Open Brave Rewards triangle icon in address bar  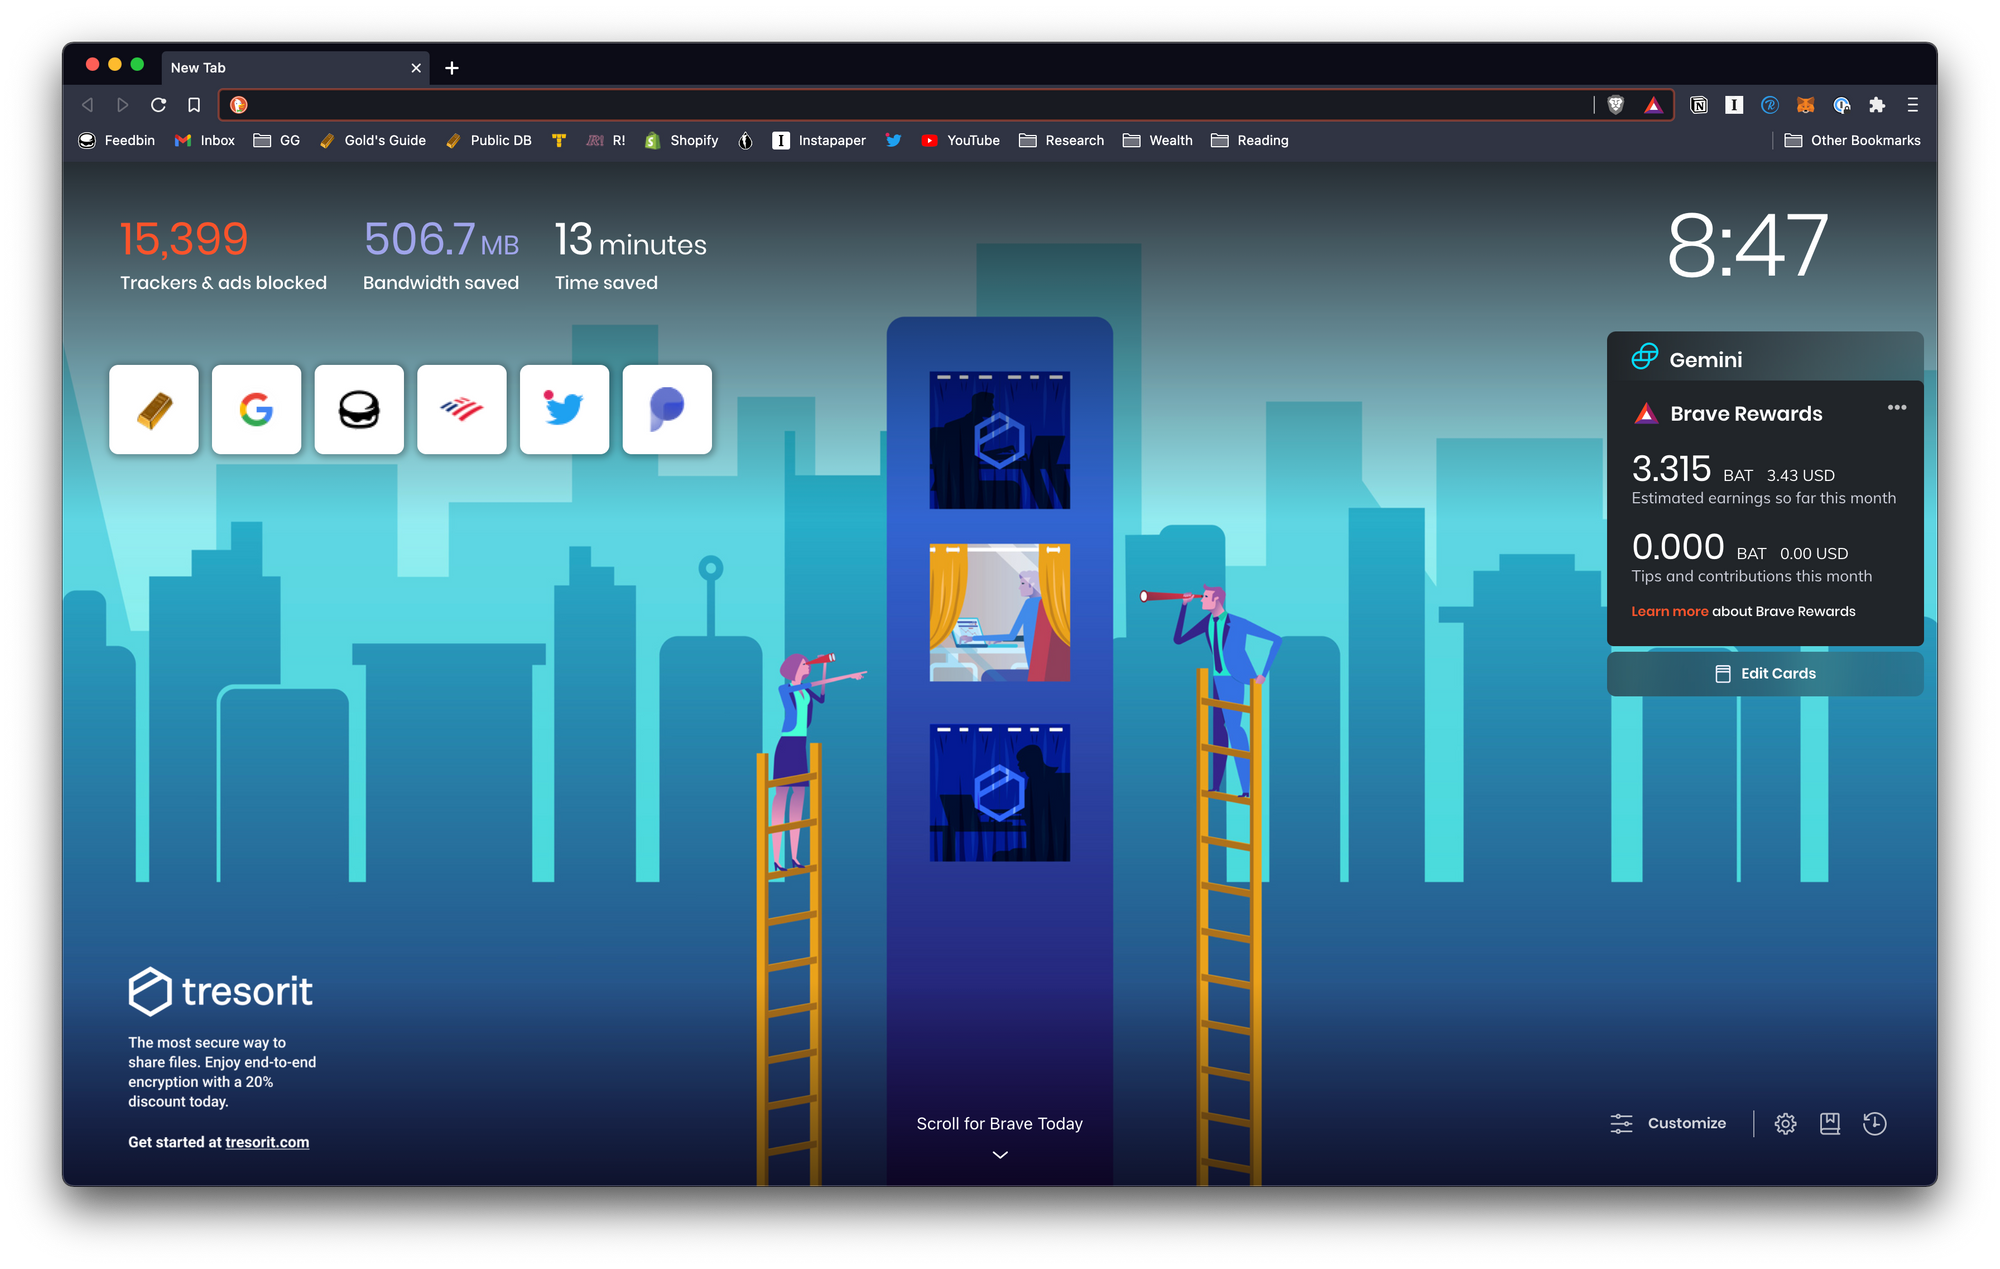tap(1653, 105)
